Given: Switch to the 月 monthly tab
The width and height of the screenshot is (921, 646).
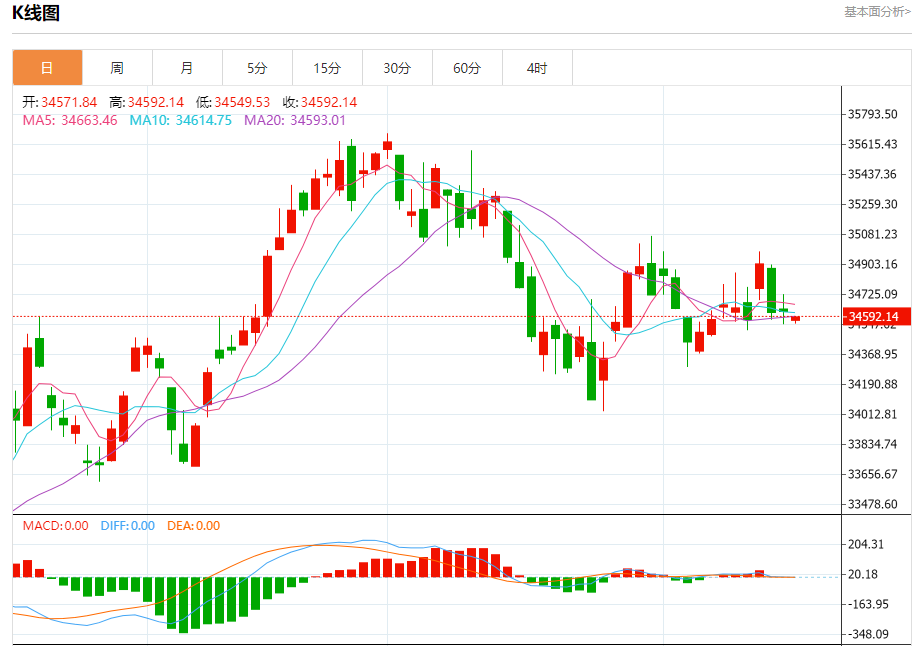Looking at the screenshot, I should pyautogui.click(x=187, y=68).
